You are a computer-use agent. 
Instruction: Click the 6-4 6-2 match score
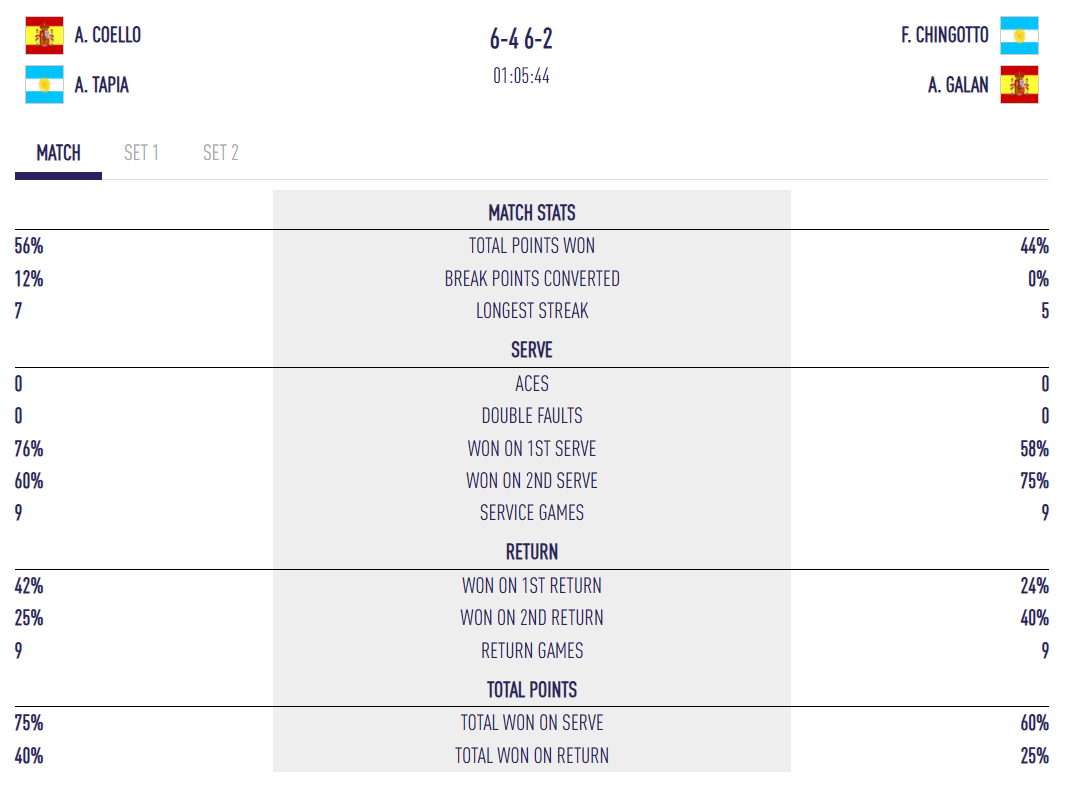point(521,39)
